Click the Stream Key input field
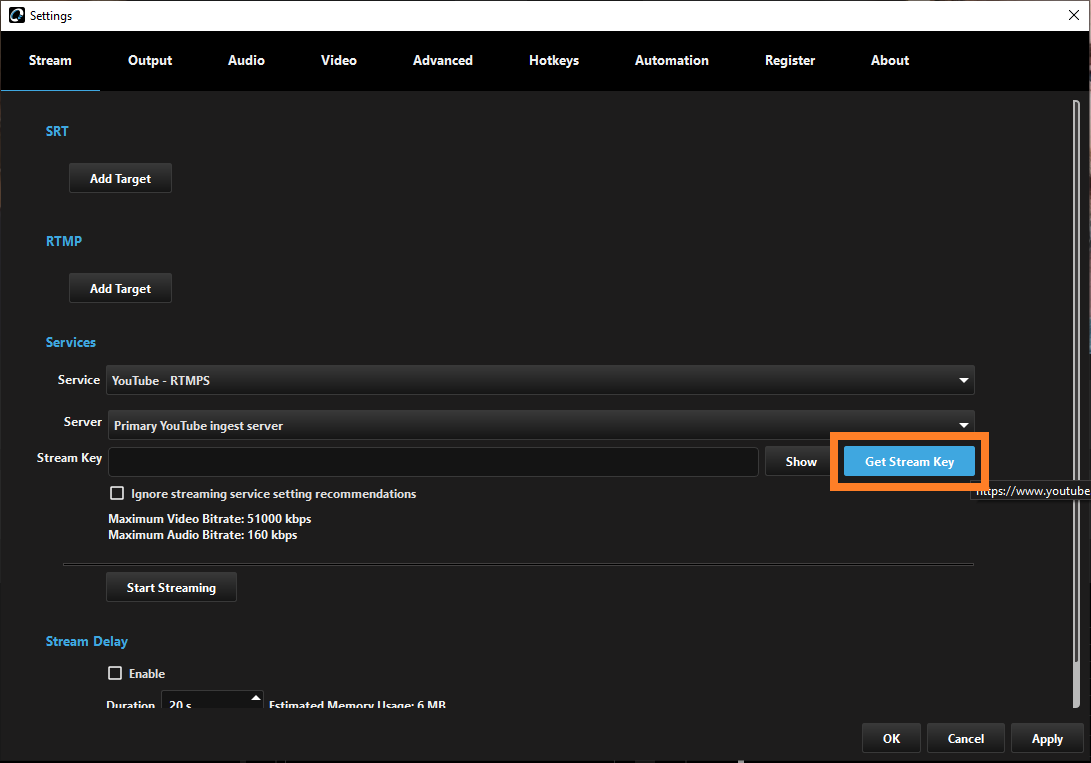This screenshot has width=1091, height=763. 432,462
